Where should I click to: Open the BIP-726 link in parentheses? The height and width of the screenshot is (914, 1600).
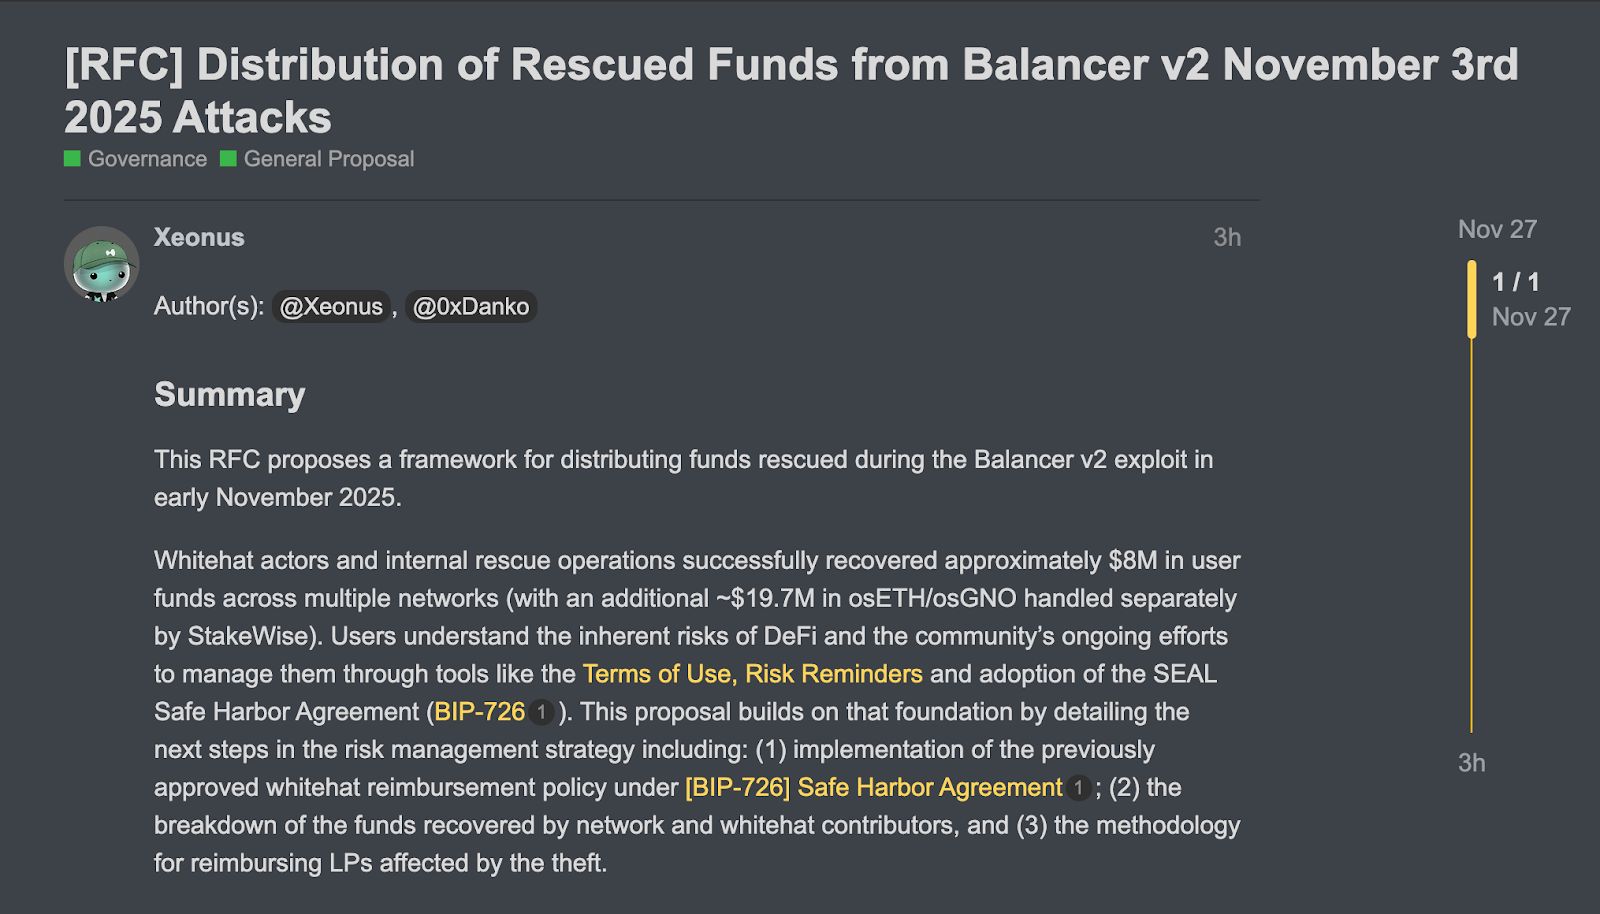click(x=480, y=712)
